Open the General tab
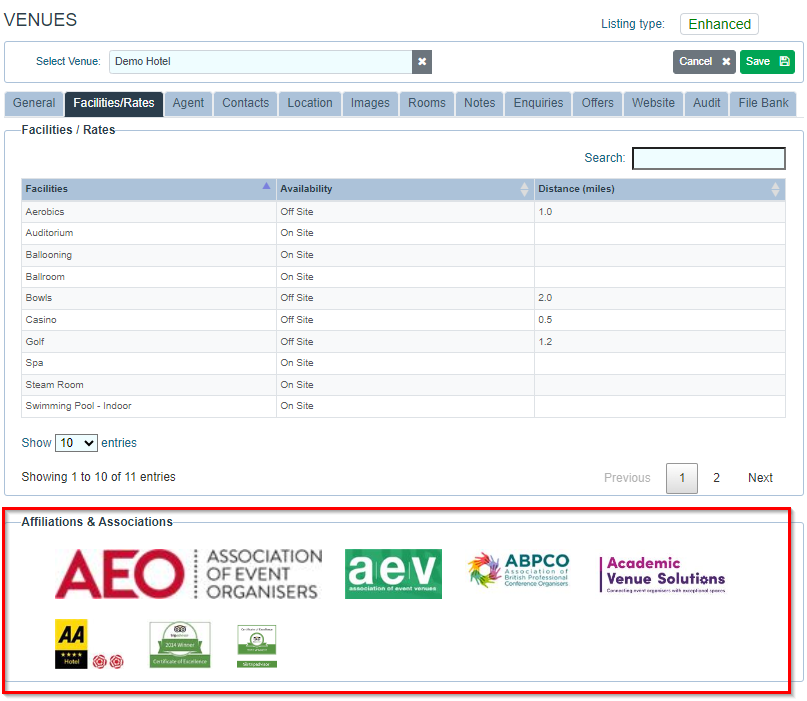The height and width of the screenshot is (701, 807). coord(34,103)
